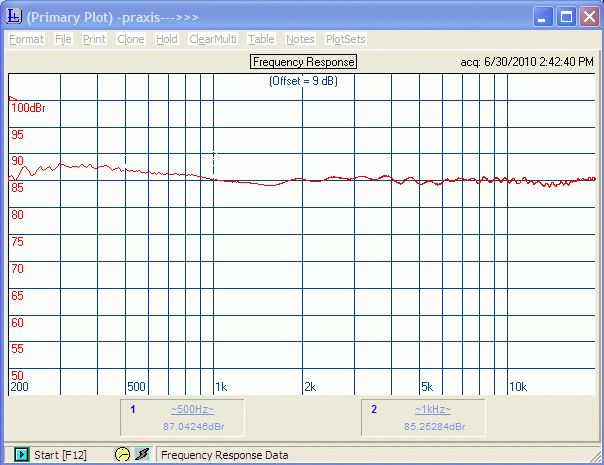This screenshot has width=604, height=465.
Task: Open the File menu
Action: [x=63, y=39]
